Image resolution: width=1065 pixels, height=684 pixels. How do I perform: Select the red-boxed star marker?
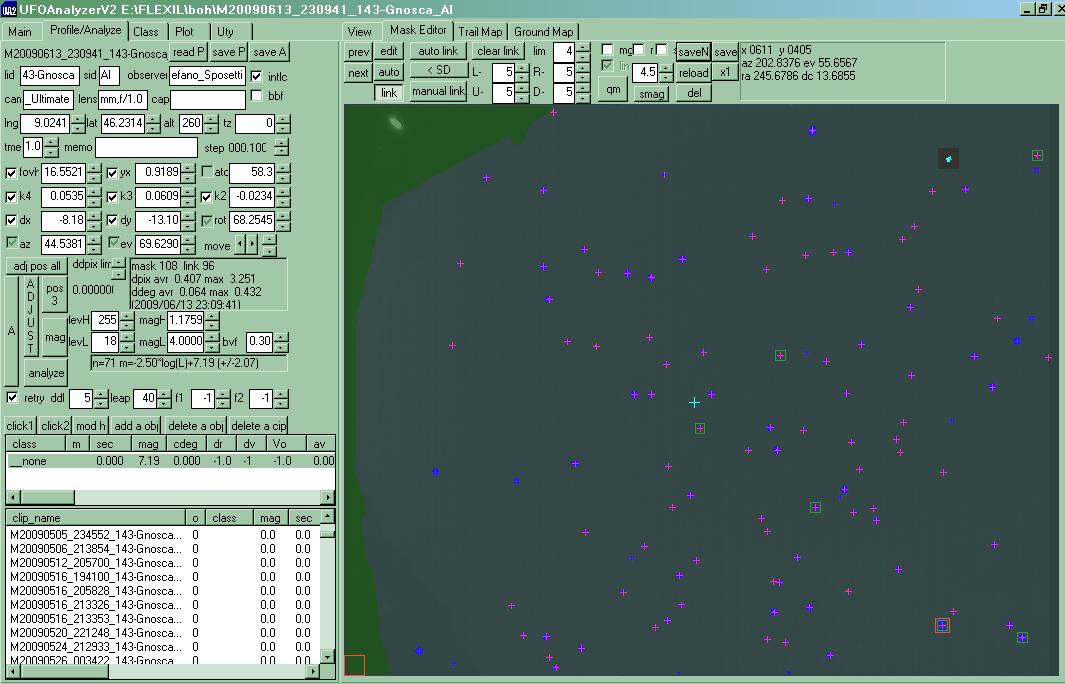point(942,625)
